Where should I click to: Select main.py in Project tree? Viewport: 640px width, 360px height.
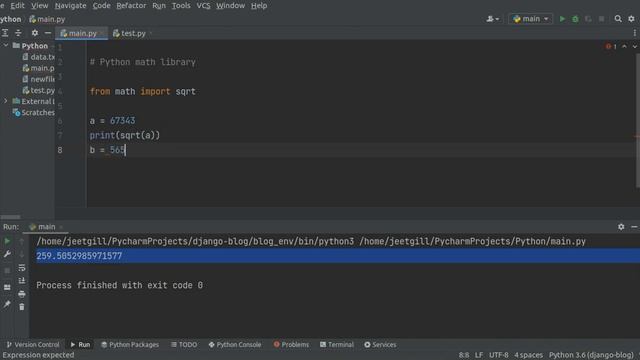point(38,68)
